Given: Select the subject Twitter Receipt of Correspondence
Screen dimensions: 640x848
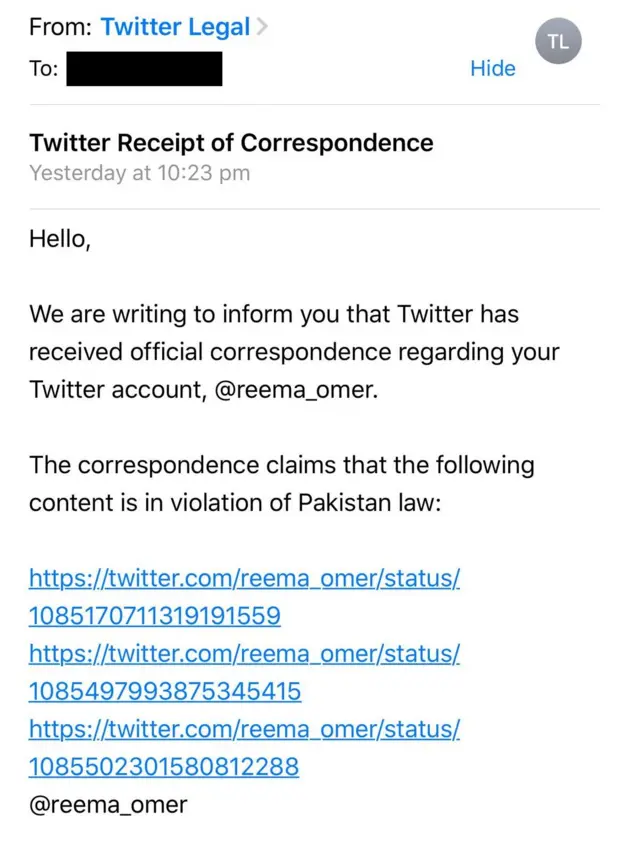Looking at the screenshot, I should pyautogui.click(x=231, y=143).
